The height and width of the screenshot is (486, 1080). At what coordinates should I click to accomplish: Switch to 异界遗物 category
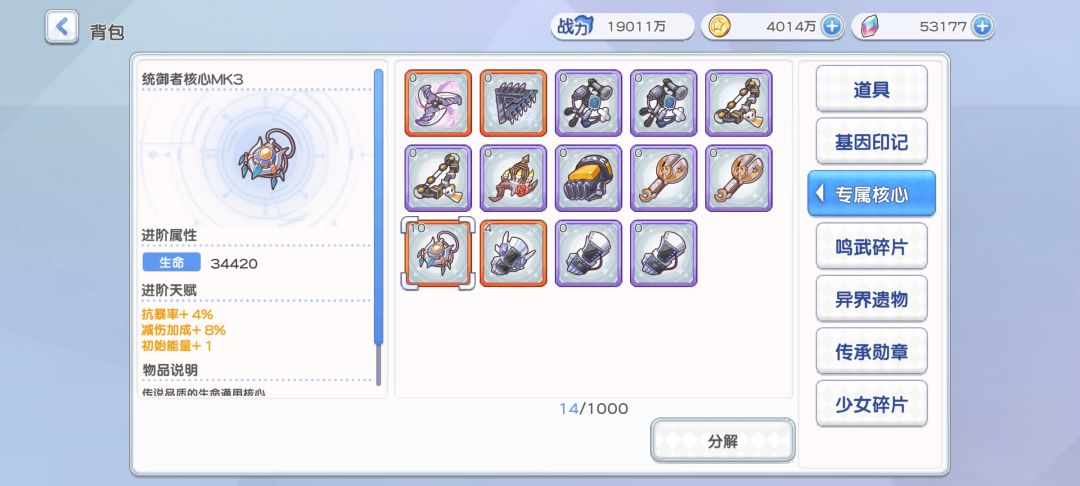pos(871,299)
